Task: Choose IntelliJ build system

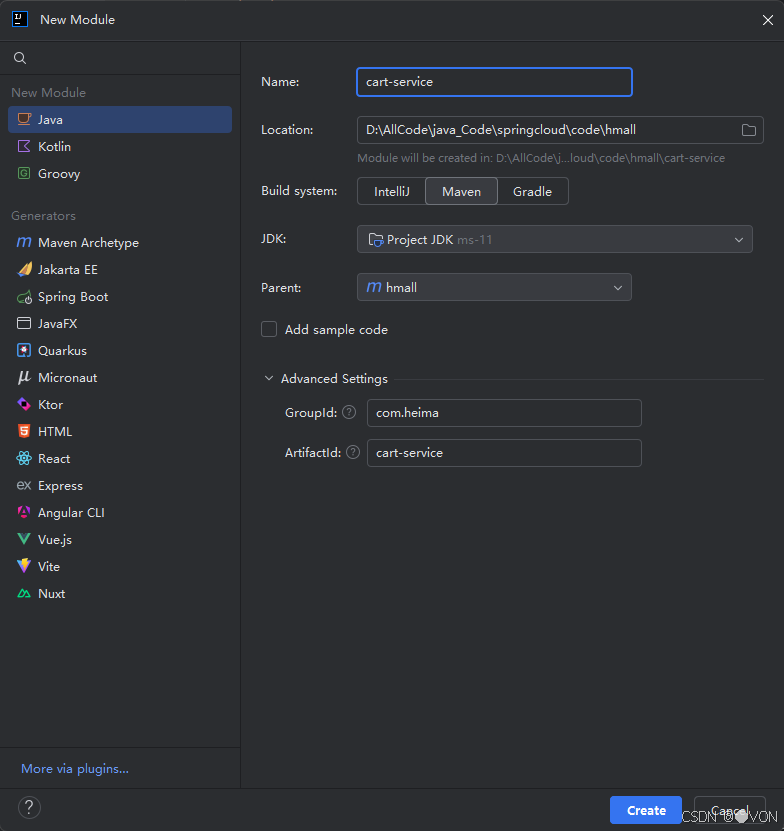Action: point(392,191)
